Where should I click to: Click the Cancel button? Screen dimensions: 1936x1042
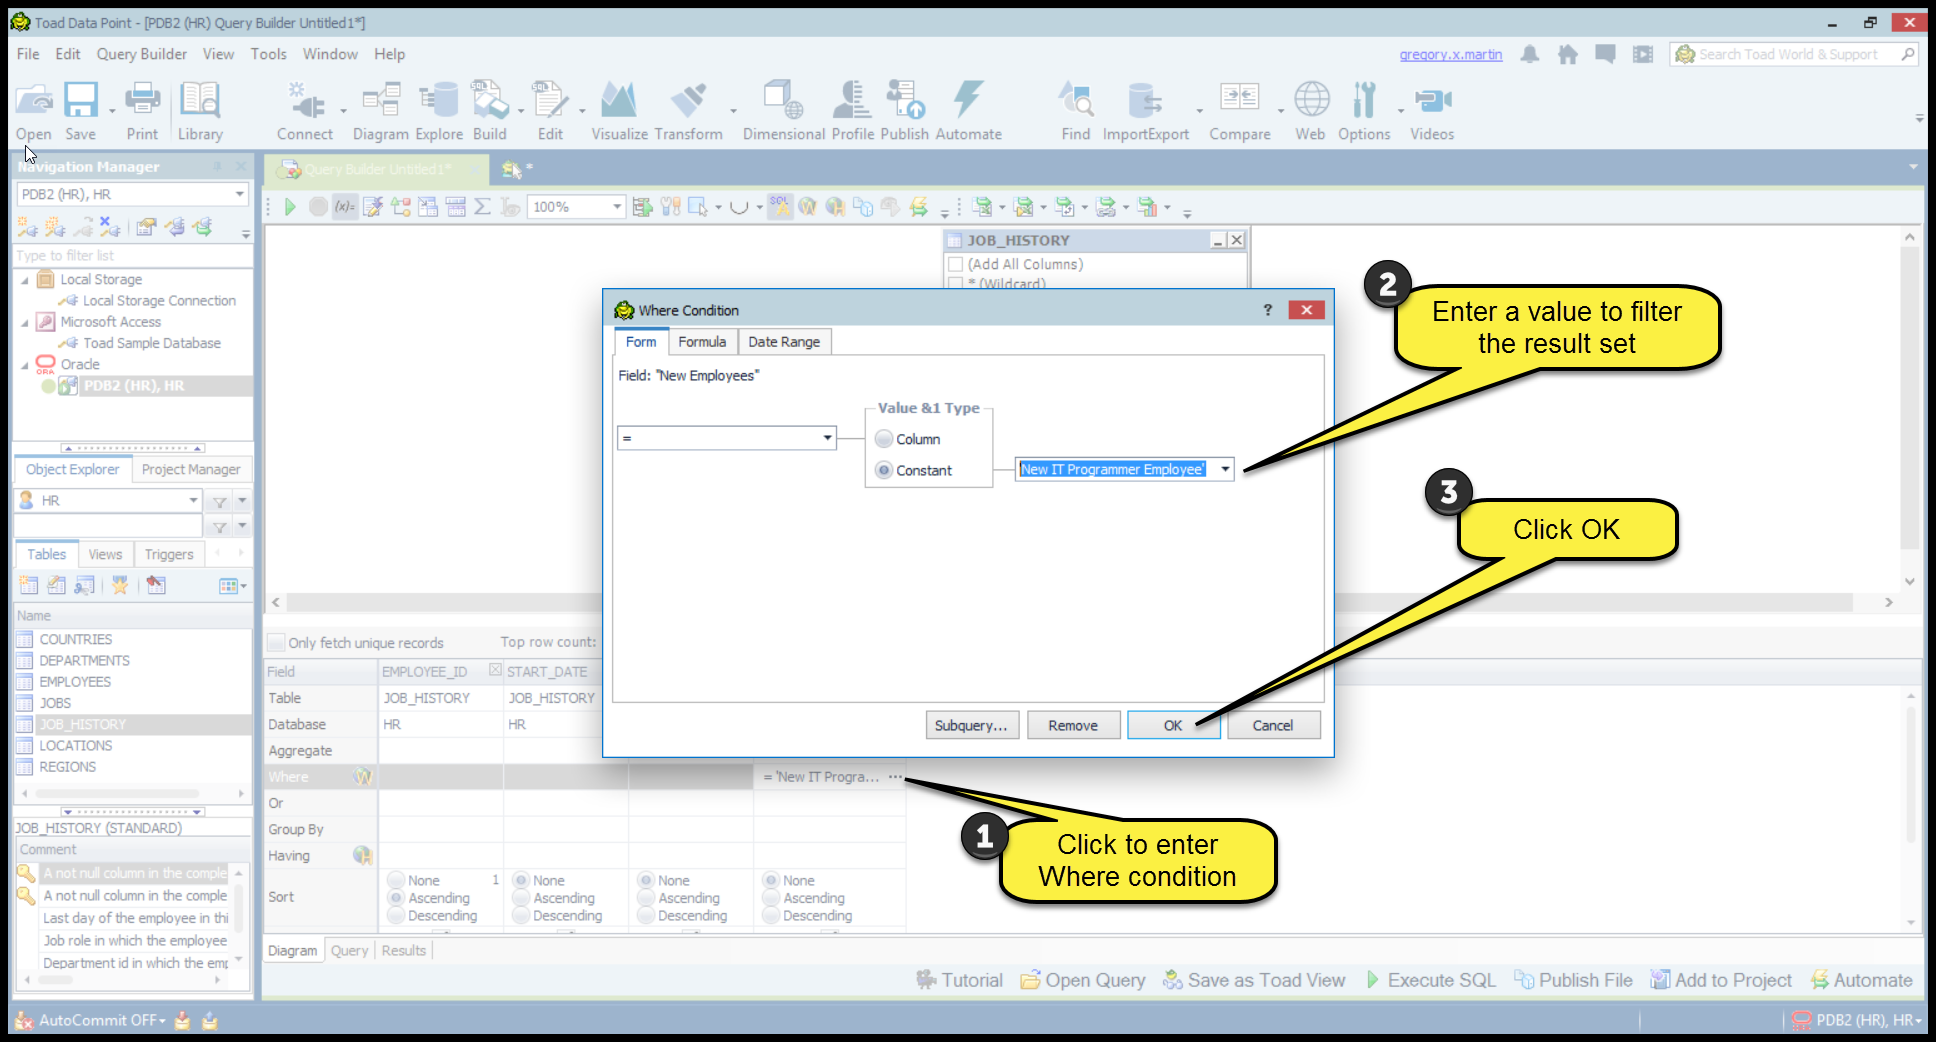1273,725
